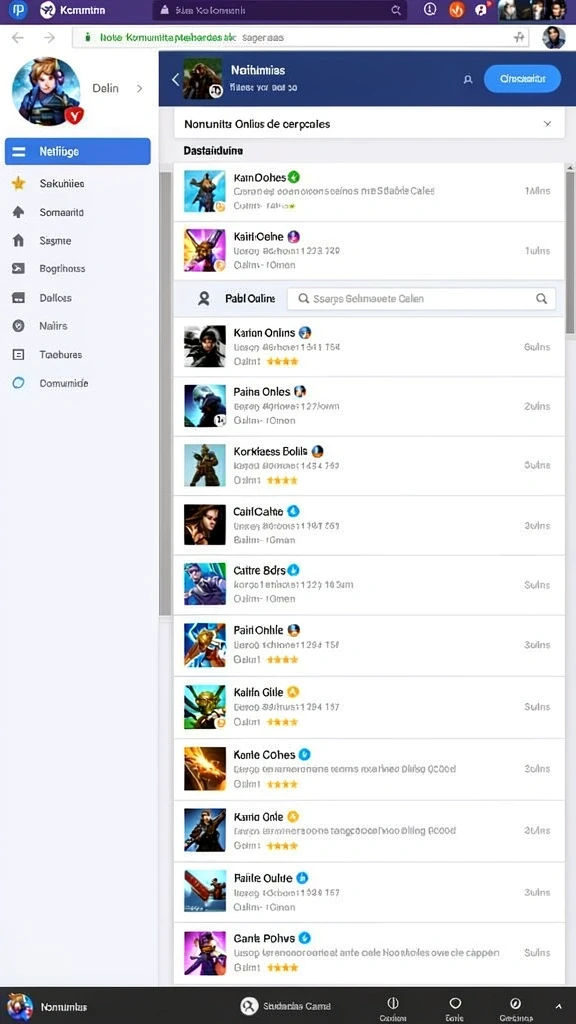The height and width of the screenshot is (1024, 576).
Task: Click the Nolhimiias header avatar
Action: (202, 79)
